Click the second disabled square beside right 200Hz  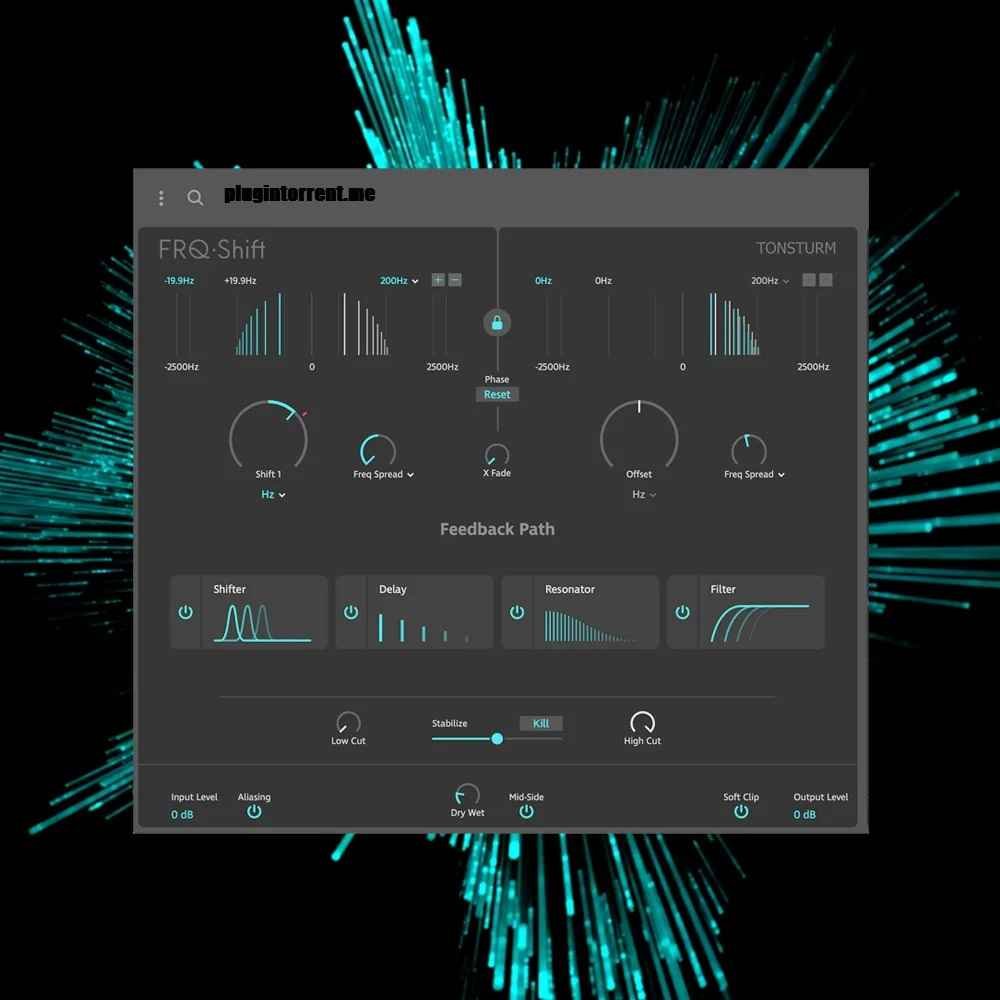(825, 280)
